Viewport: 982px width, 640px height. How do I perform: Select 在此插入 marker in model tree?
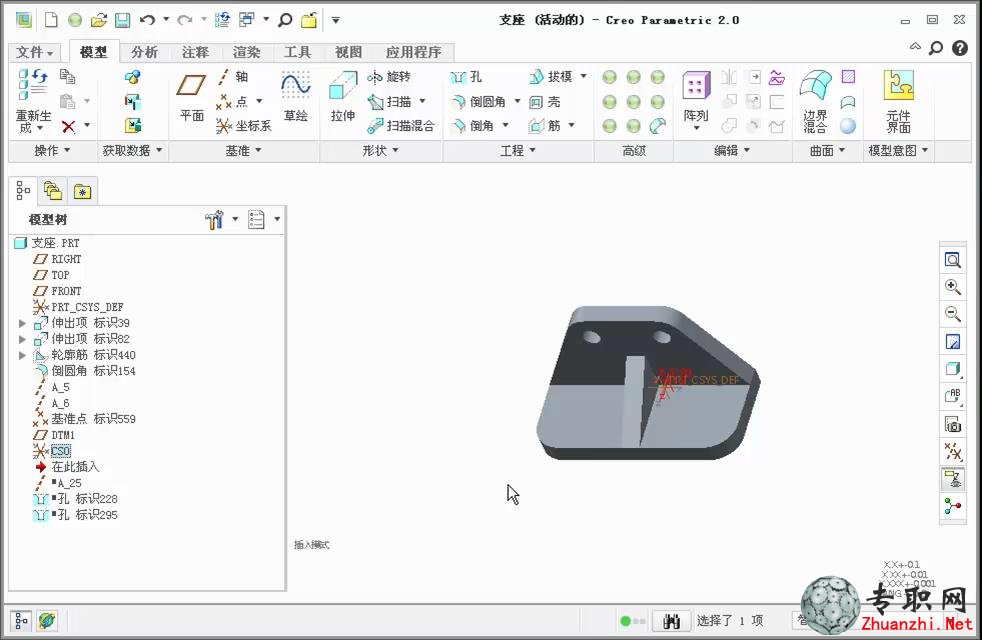(x=75, y=467)
